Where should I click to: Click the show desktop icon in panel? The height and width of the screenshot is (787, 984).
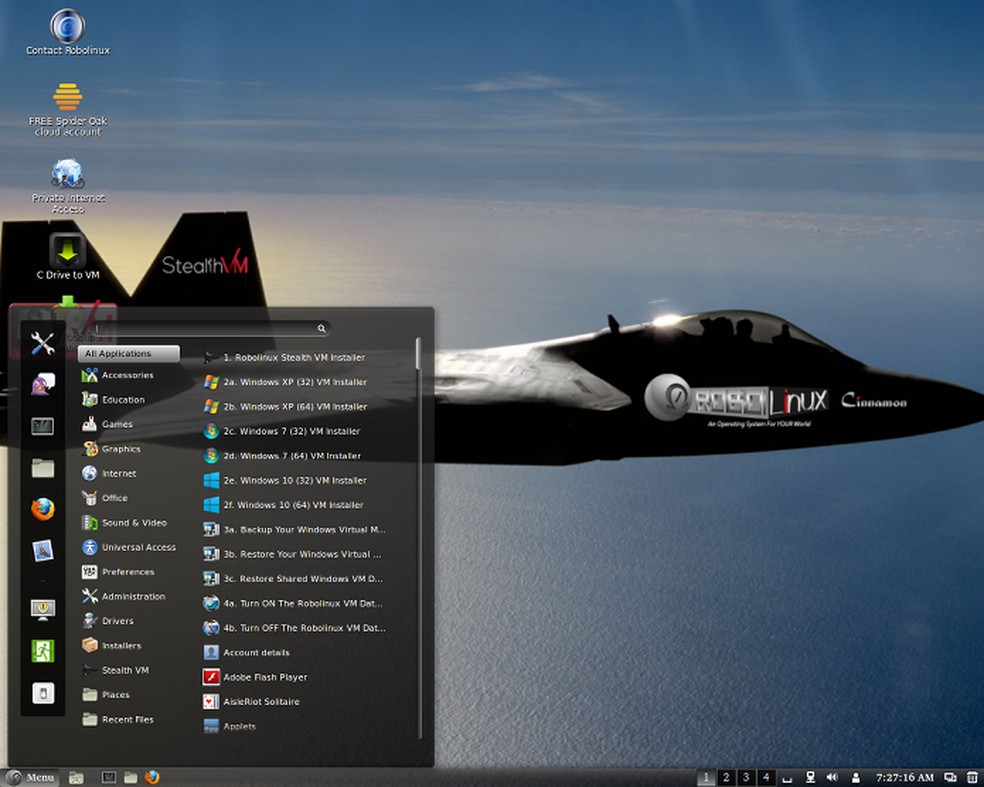(x=76, y=778)
